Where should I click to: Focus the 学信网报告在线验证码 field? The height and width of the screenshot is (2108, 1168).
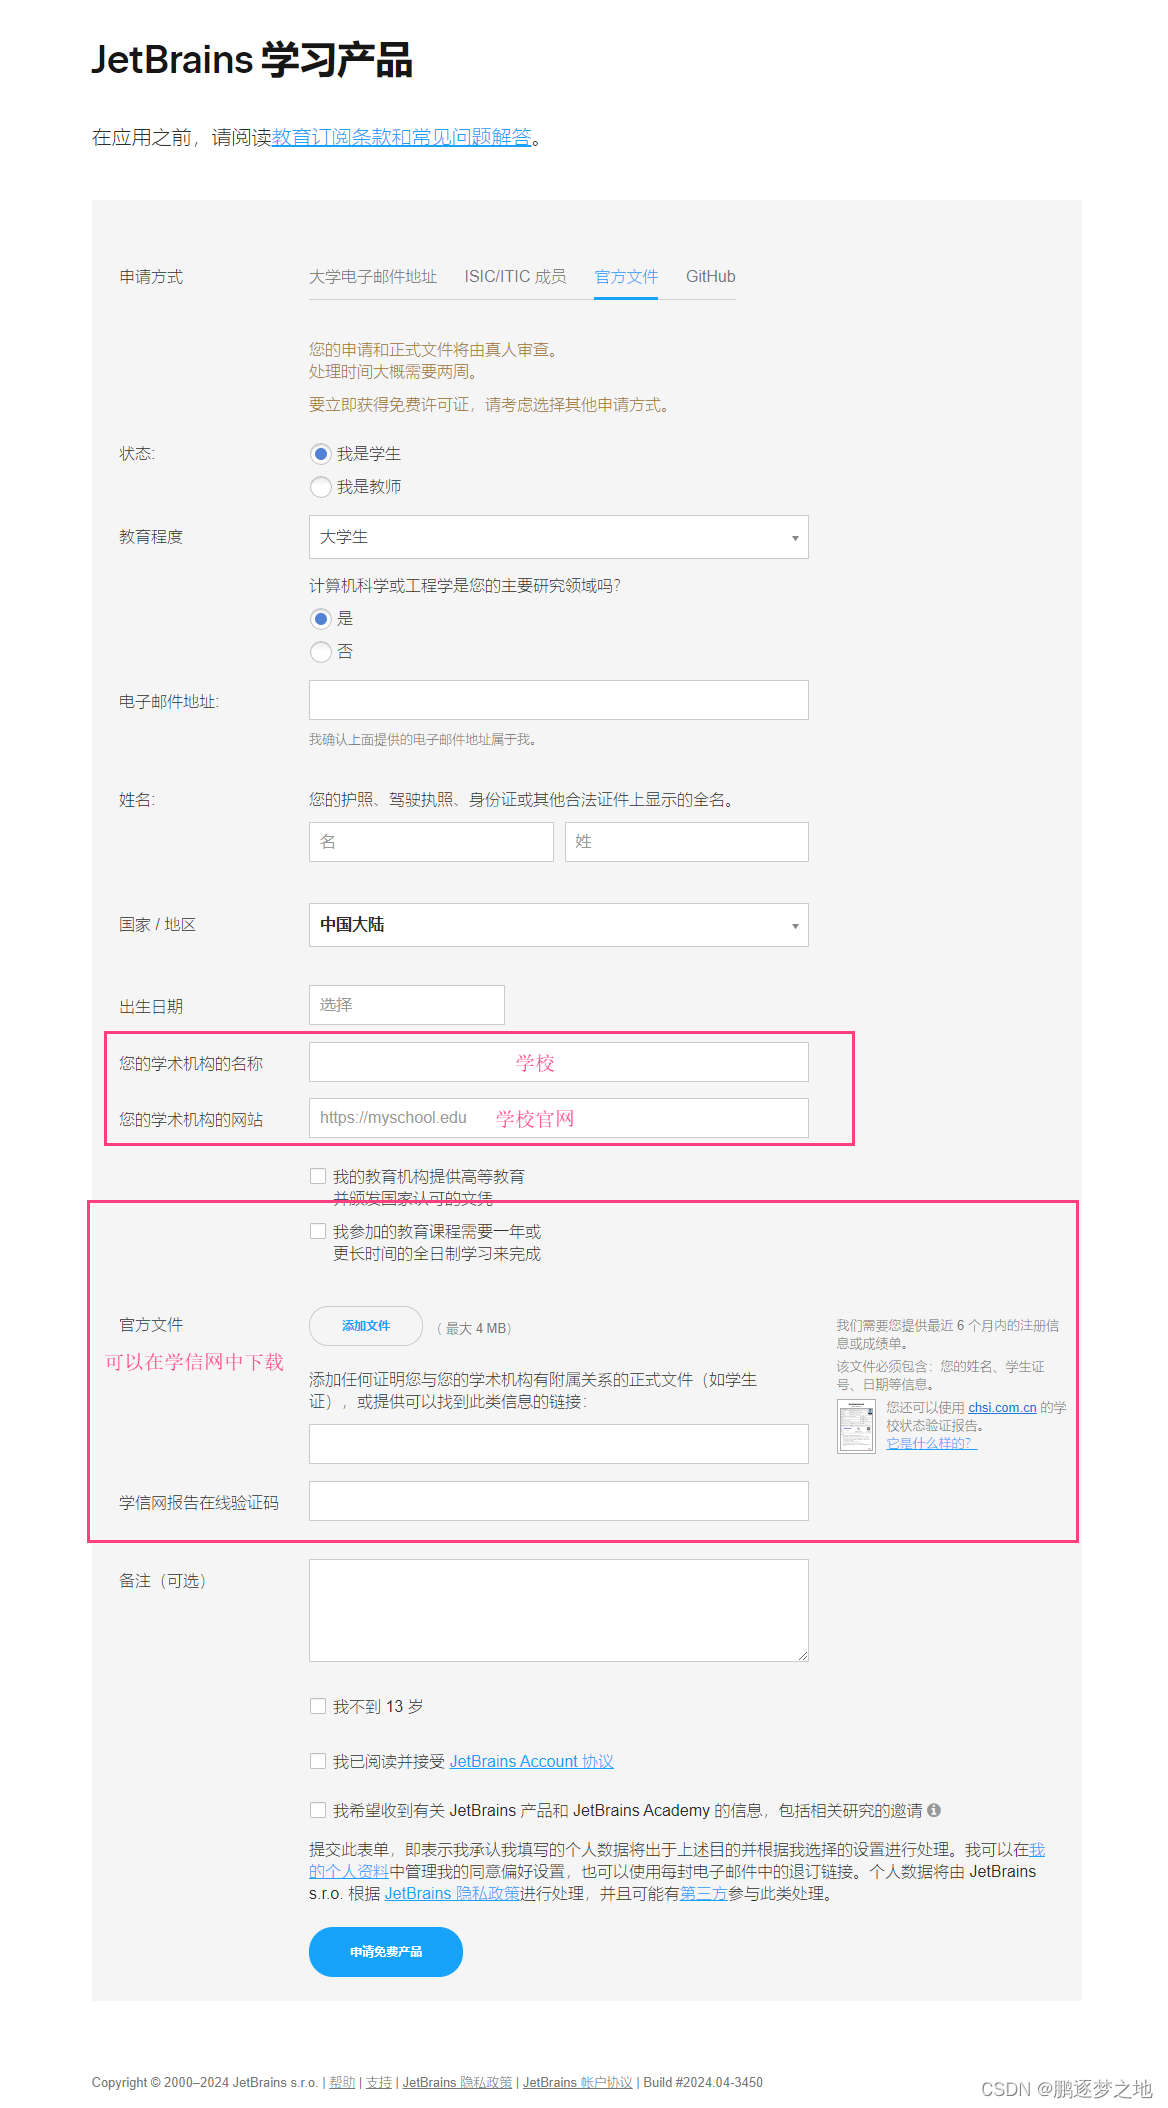[558, 1501]
